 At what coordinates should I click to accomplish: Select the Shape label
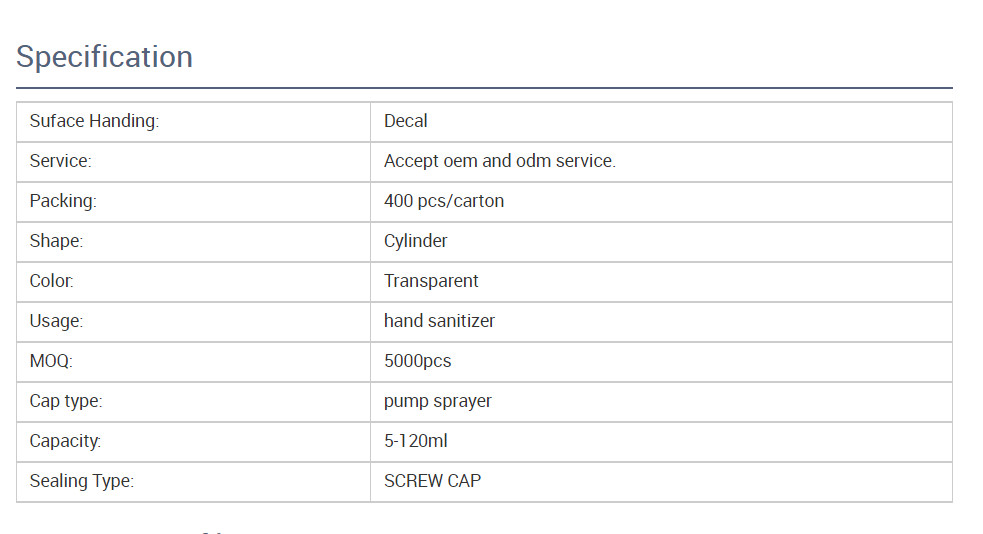click(56, 241)
